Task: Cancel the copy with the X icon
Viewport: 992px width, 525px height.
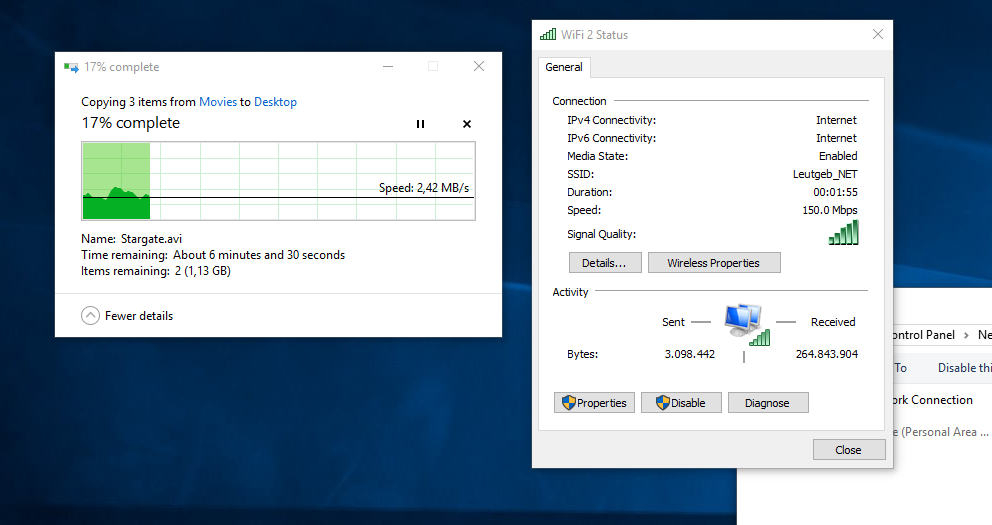Action: [x=467, y=124]
